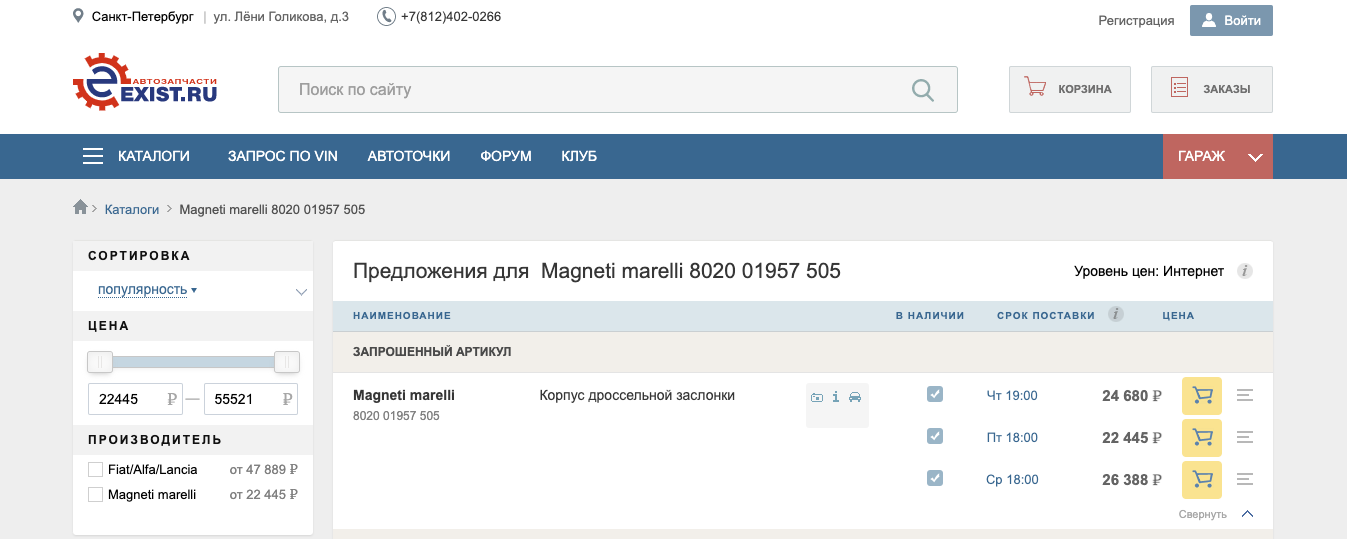This screenshot has height=539, width=1347.
Task: Click the Ср 18:00 delivery time link
Action: [x=1012, y=480]
